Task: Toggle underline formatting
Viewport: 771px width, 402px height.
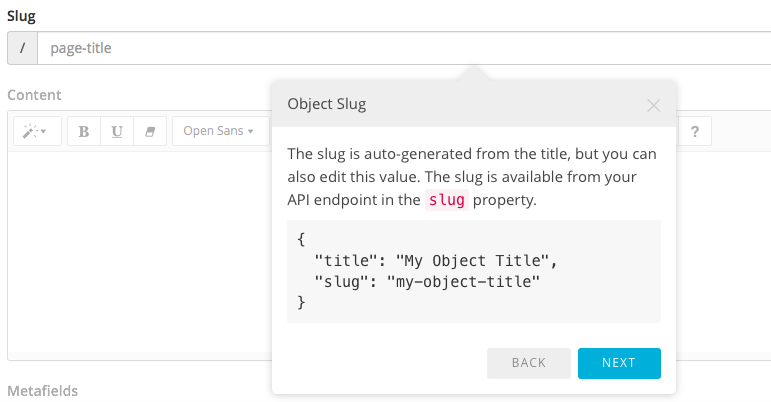Action: click(x=117, y=131)
